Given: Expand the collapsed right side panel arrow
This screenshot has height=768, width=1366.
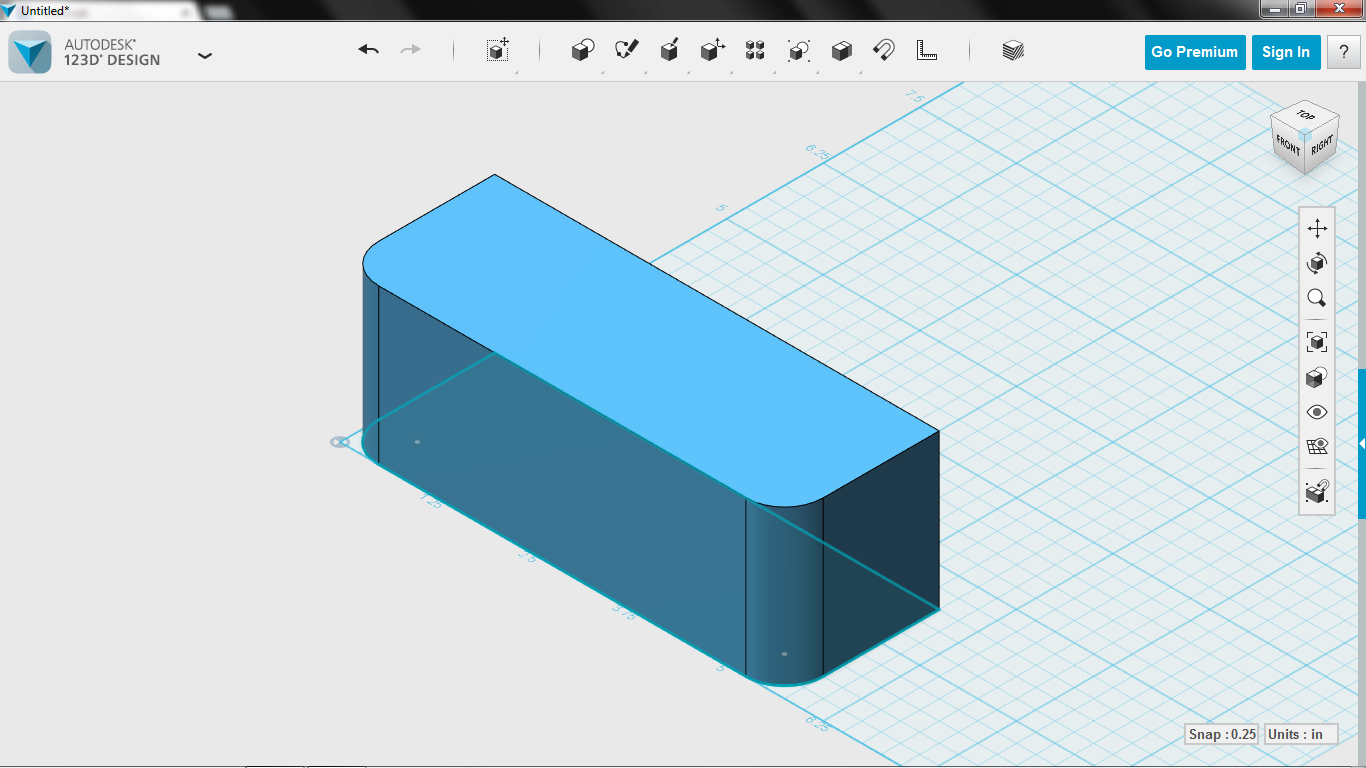Looking at the screenshot, I should pos(1362,443).
